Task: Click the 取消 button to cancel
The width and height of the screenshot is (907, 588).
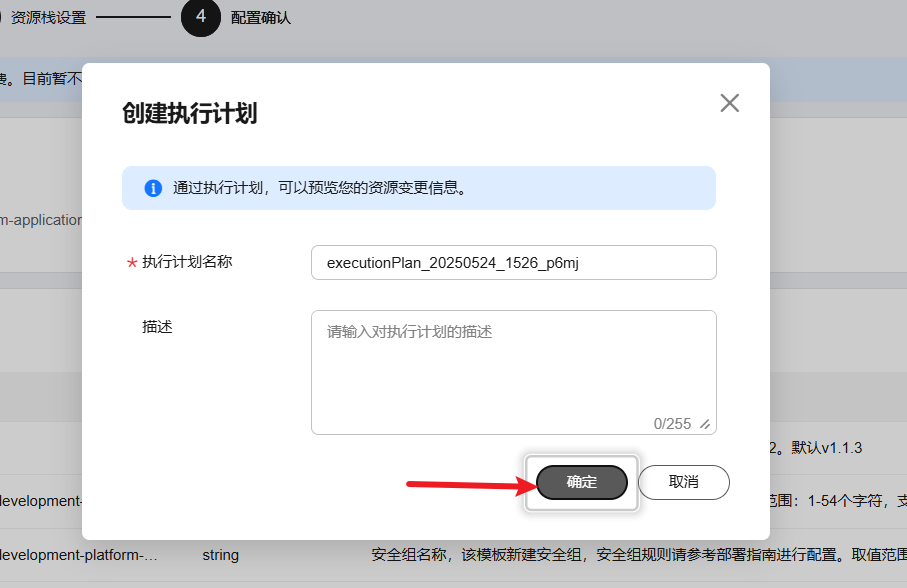Action: [683, 482]
